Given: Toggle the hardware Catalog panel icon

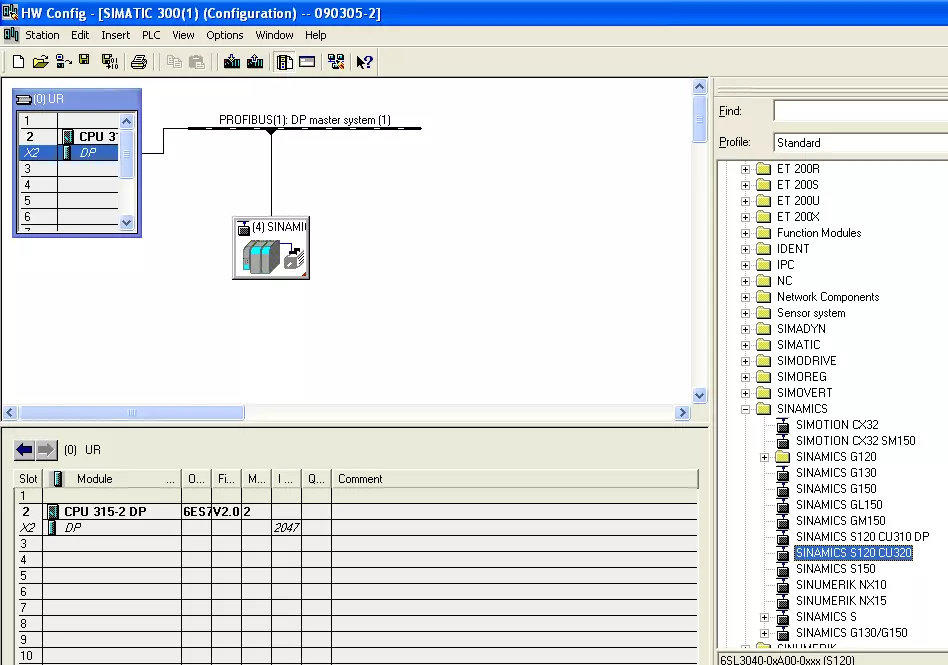Looking at the screenshot, I should (284, 62).
